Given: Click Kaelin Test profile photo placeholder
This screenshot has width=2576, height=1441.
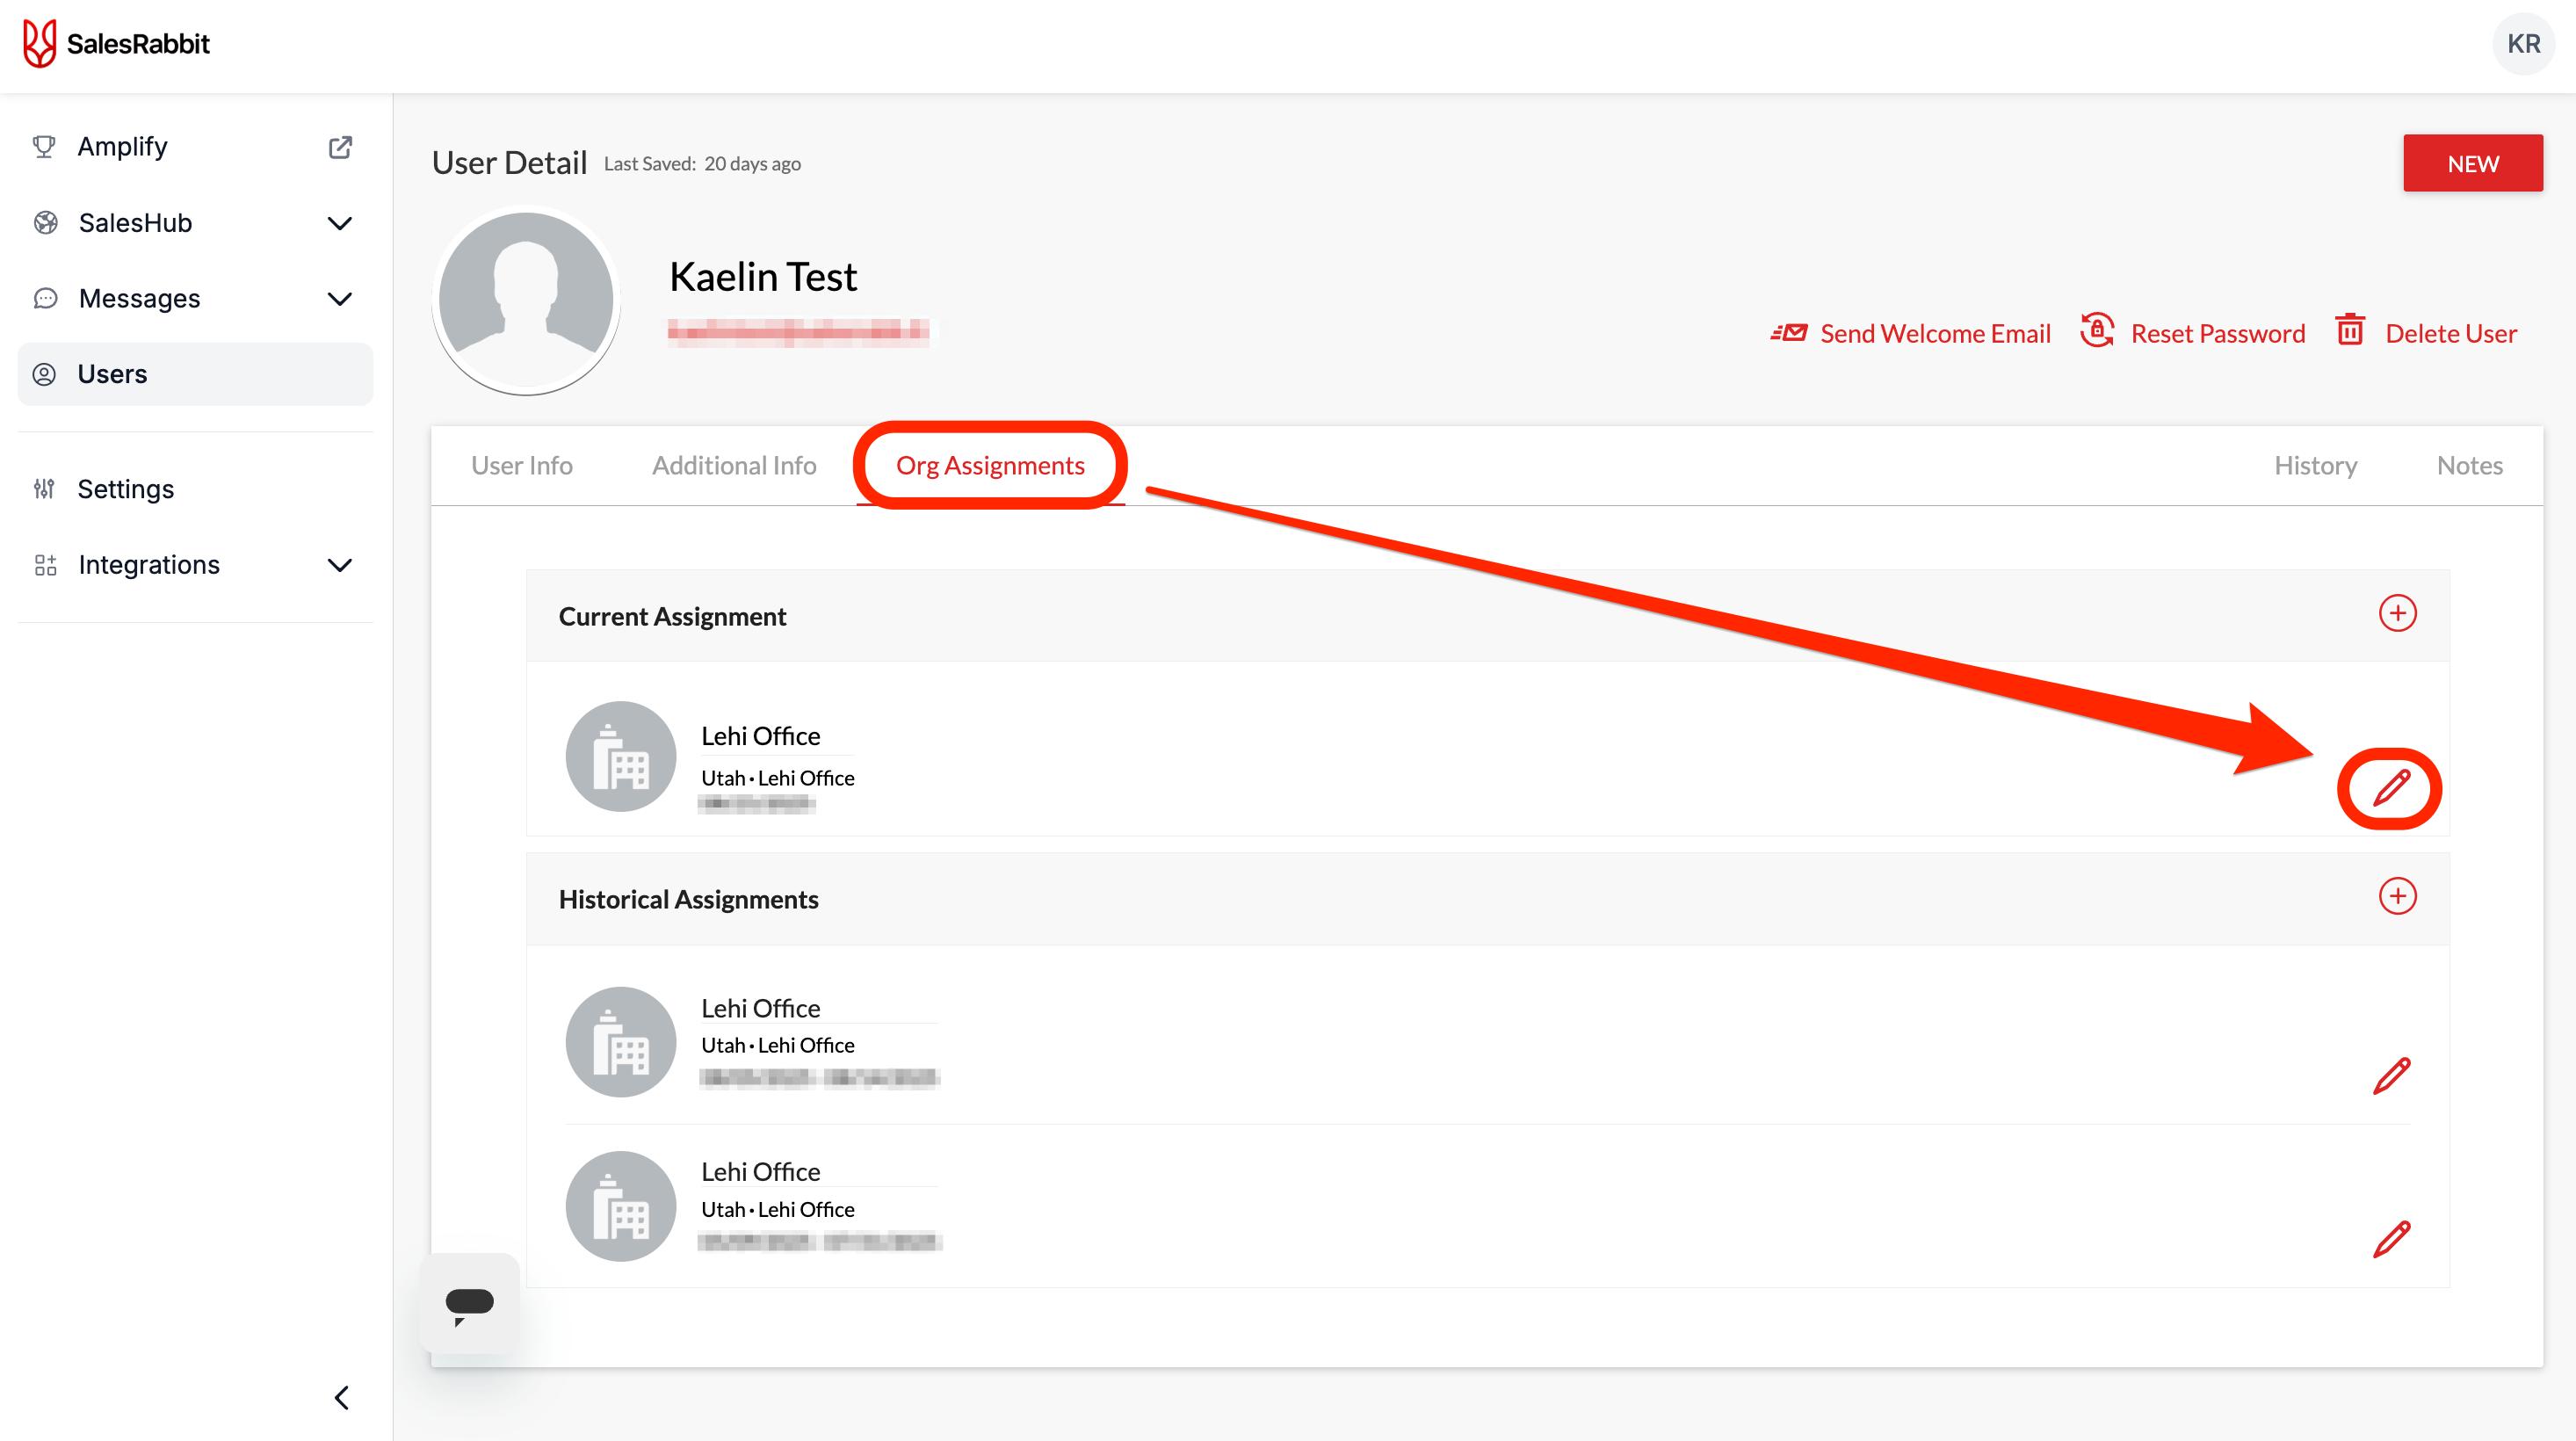Looking at the screenshot, I should click(526, 300).
